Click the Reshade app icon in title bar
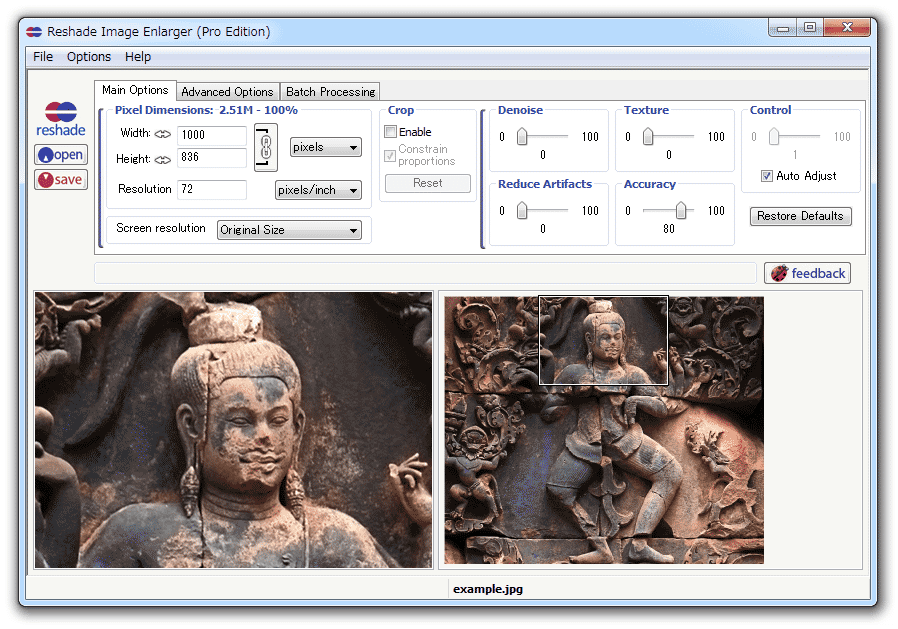The width and height of the screenshot is (898, 629). tap(34, 32)
